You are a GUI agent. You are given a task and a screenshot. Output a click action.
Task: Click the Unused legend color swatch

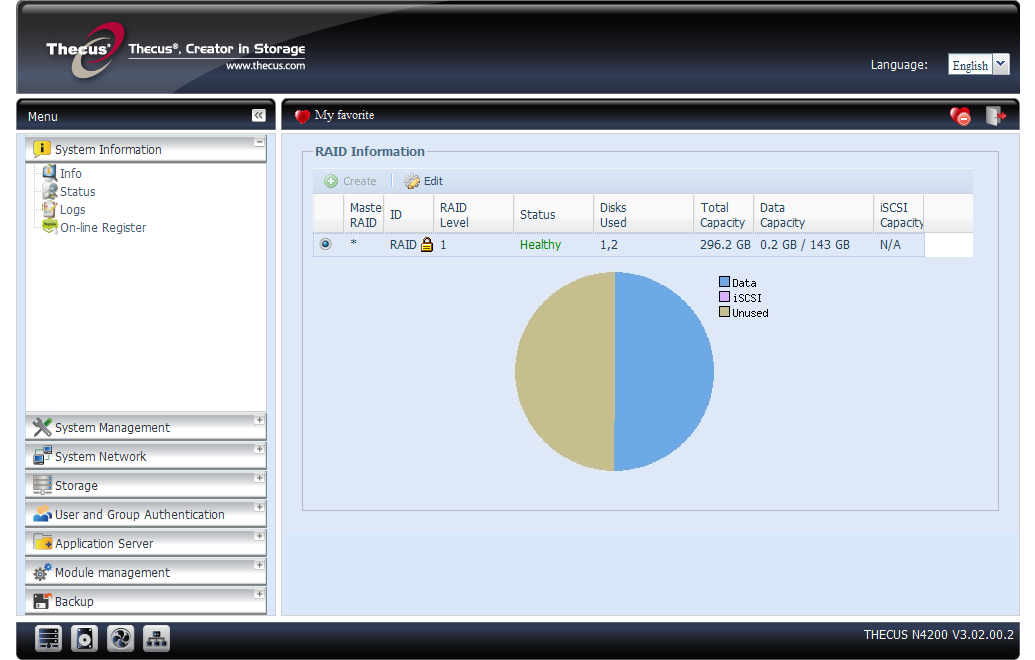pos(724,312)
